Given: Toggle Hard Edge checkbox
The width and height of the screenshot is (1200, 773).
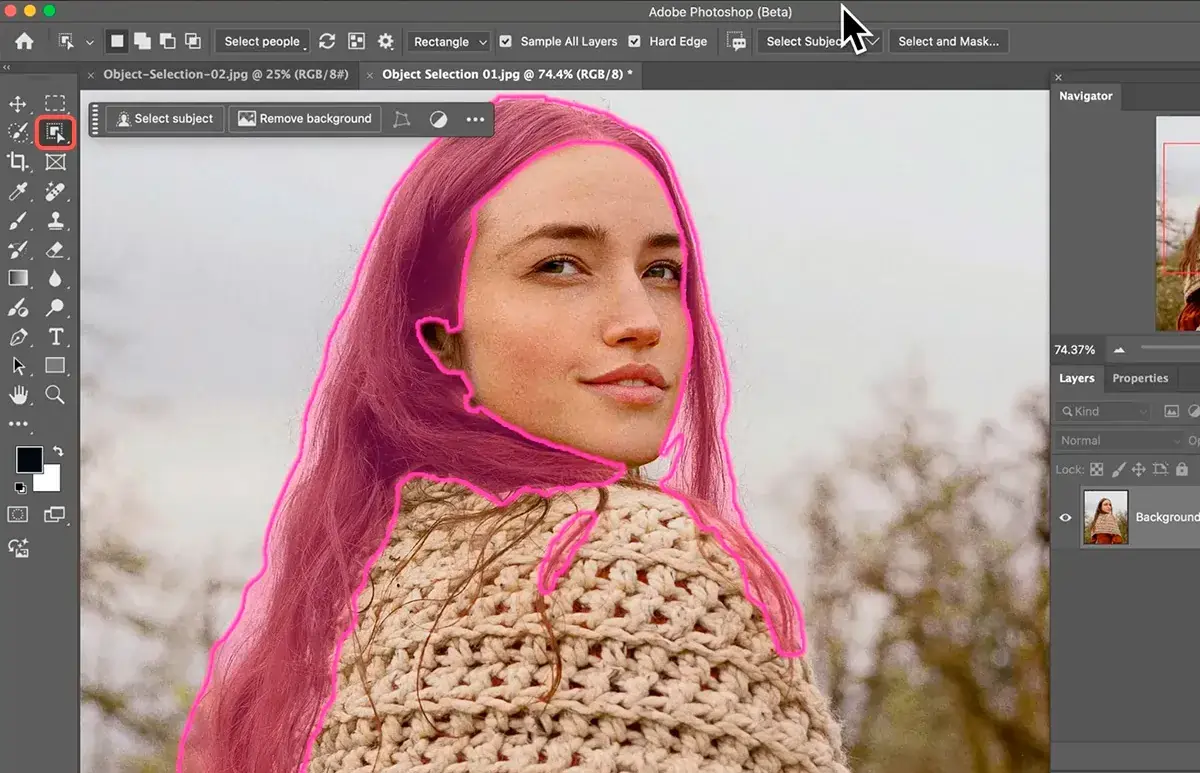Looking at the screenshot, I should click(635, 41).
